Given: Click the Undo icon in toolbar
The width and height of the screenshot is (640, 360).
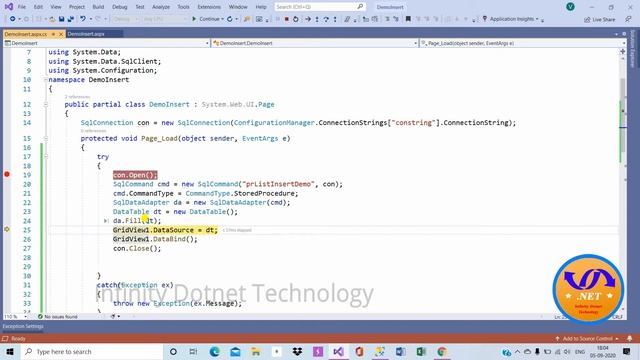Looking at the screenshot, I should [x=83, y=19].
